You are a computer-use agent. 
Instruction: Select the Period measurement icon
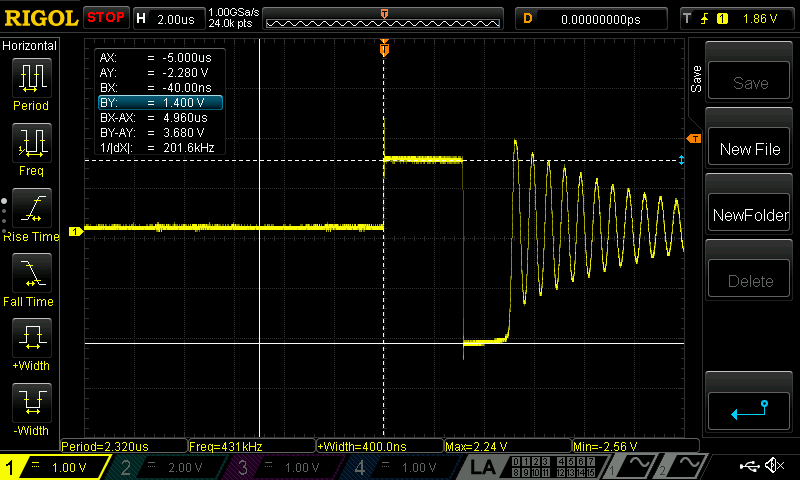31,84
